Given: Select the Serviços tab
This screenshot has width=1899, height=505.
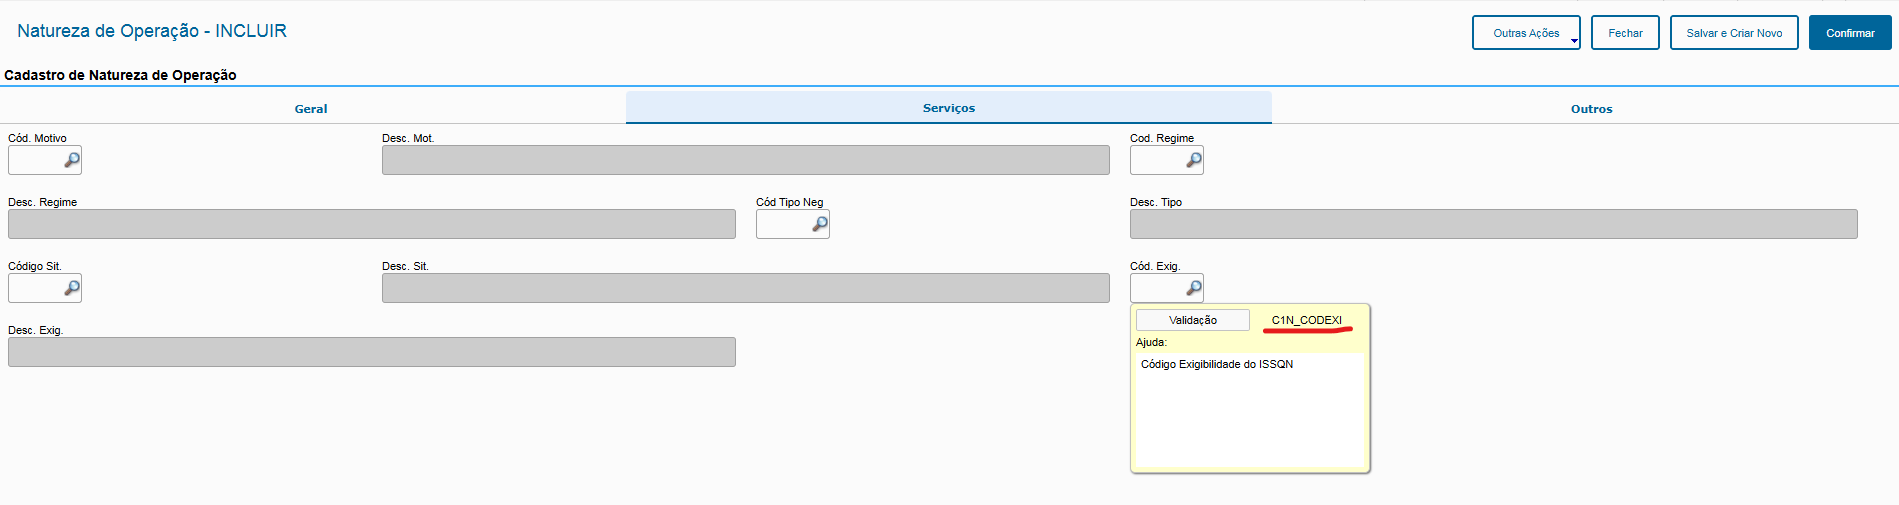Looking at the screenshot, I should [949, 108].
